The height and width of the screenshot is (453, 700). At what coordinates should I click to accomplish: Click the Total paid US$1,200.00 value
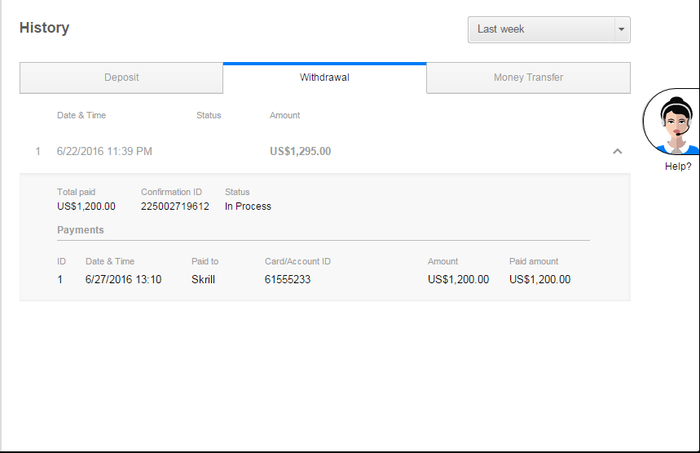click(x=86, y=206)
